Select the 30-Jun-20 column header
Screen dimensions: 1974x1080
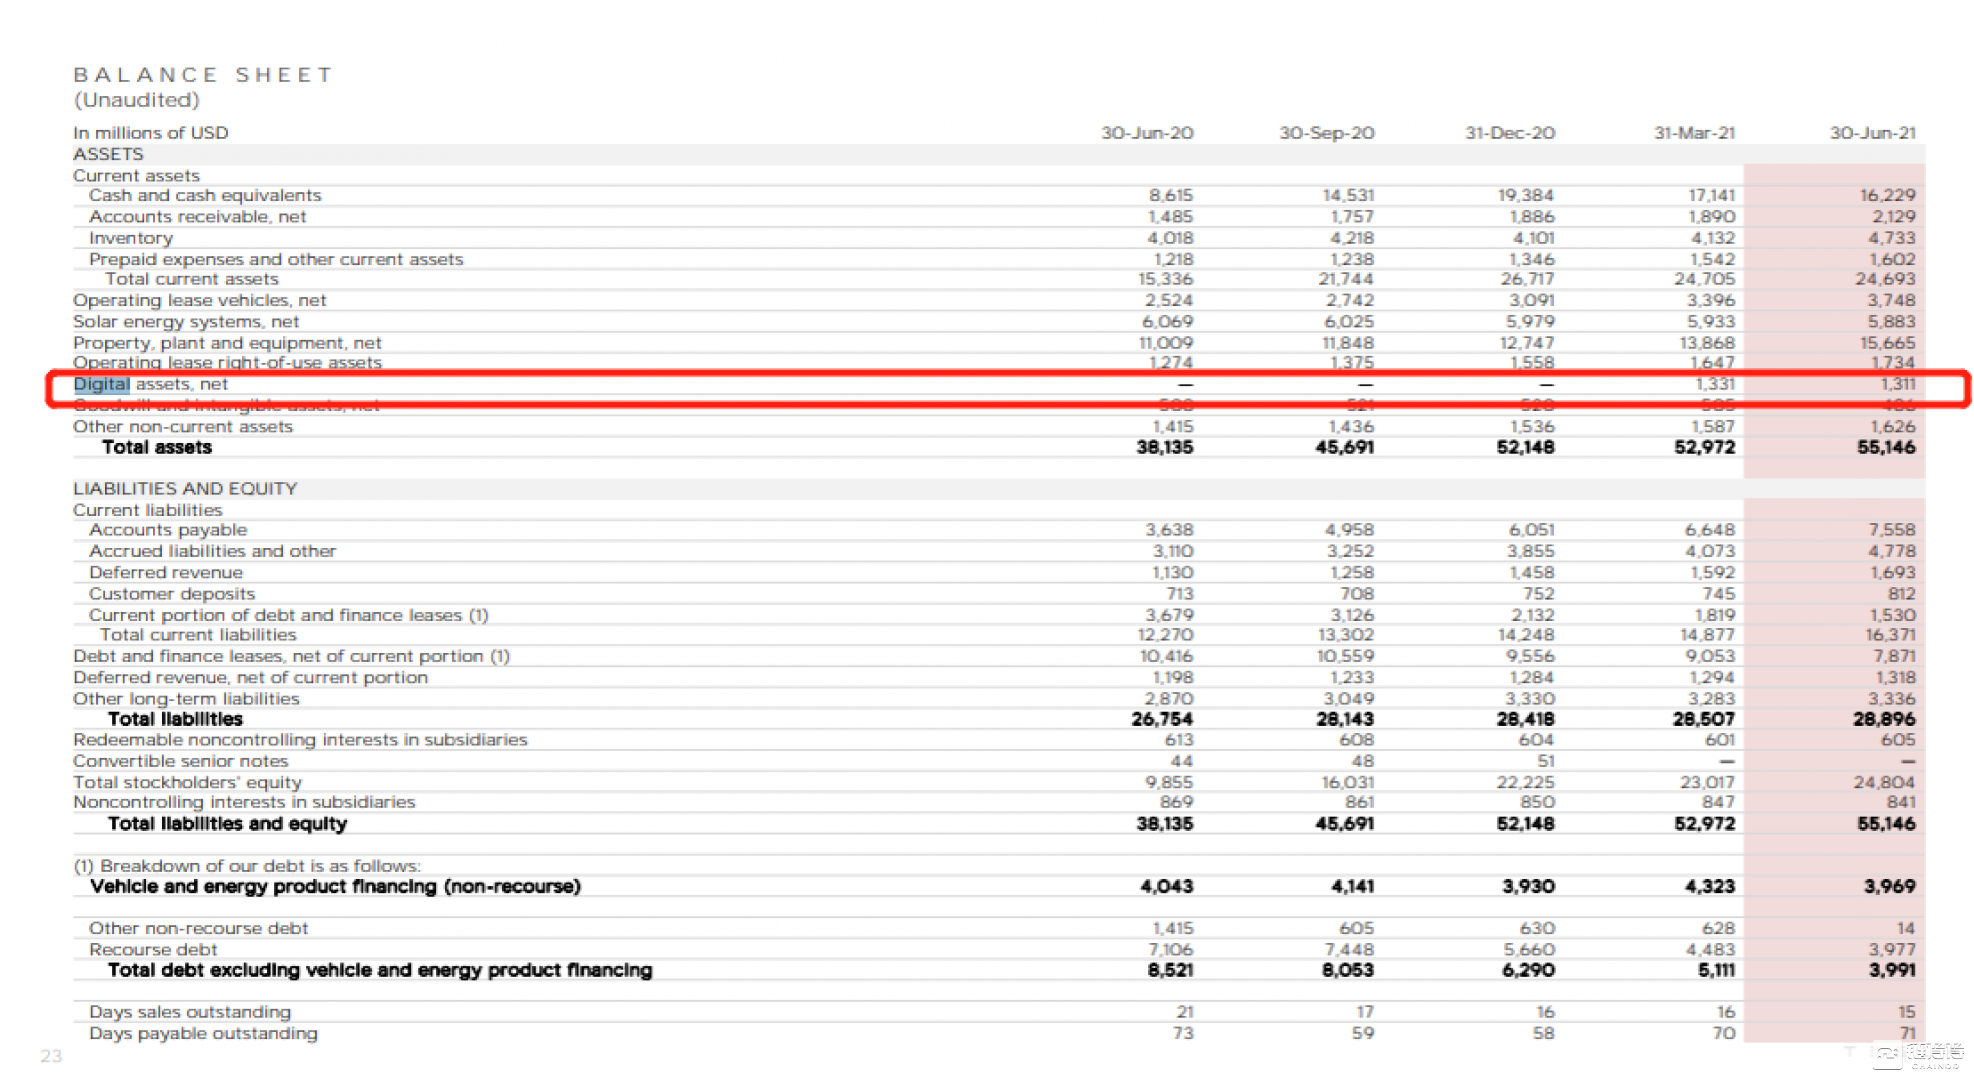pyautogui.click(x=1147, y=133)
